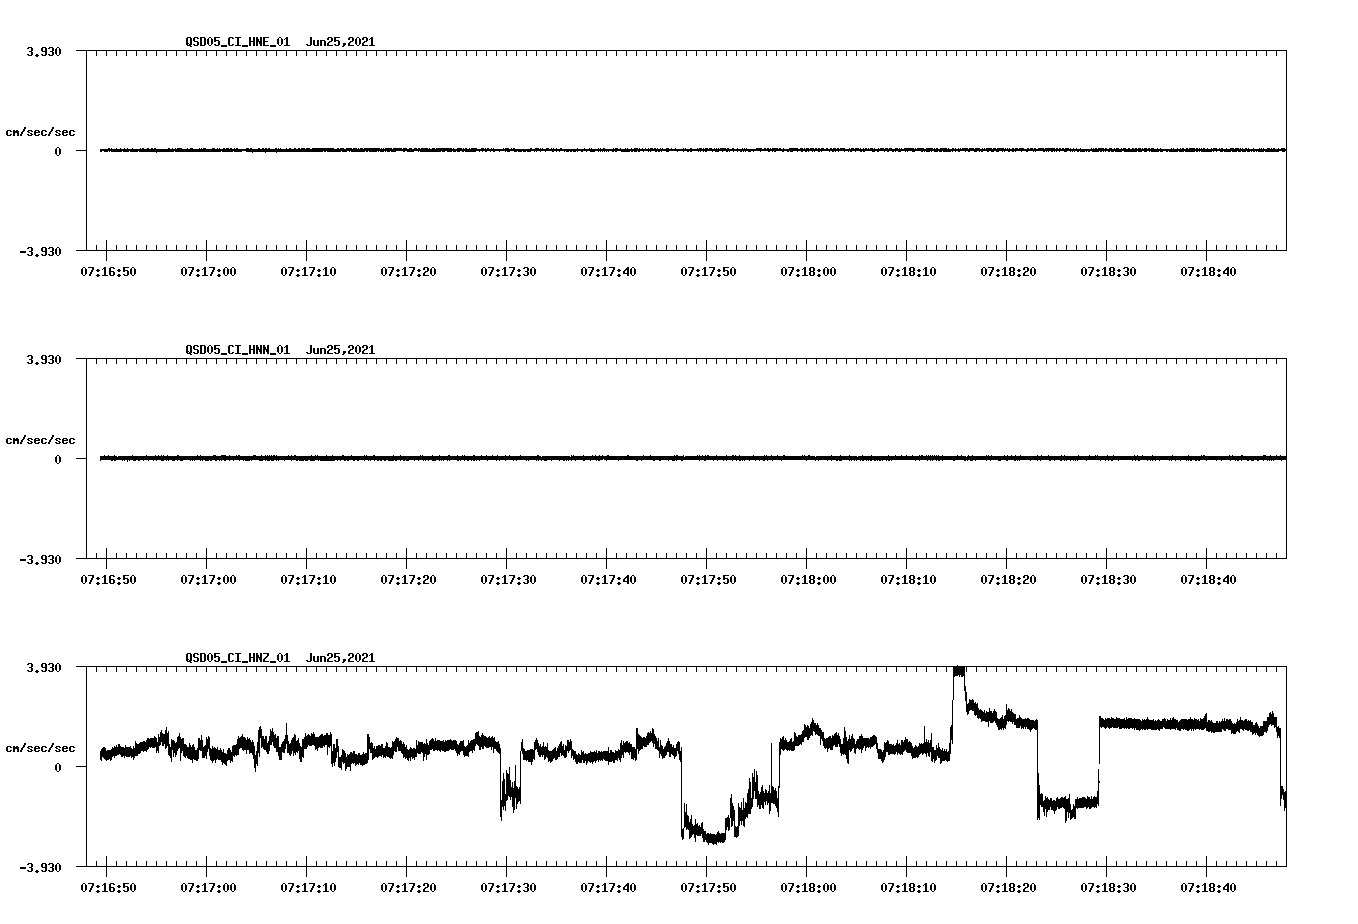The height and width of the screenshot is (924, 1358).
Task: Click the QSD05_CI_HNN_01 channel title
Action: click(238, 350)
